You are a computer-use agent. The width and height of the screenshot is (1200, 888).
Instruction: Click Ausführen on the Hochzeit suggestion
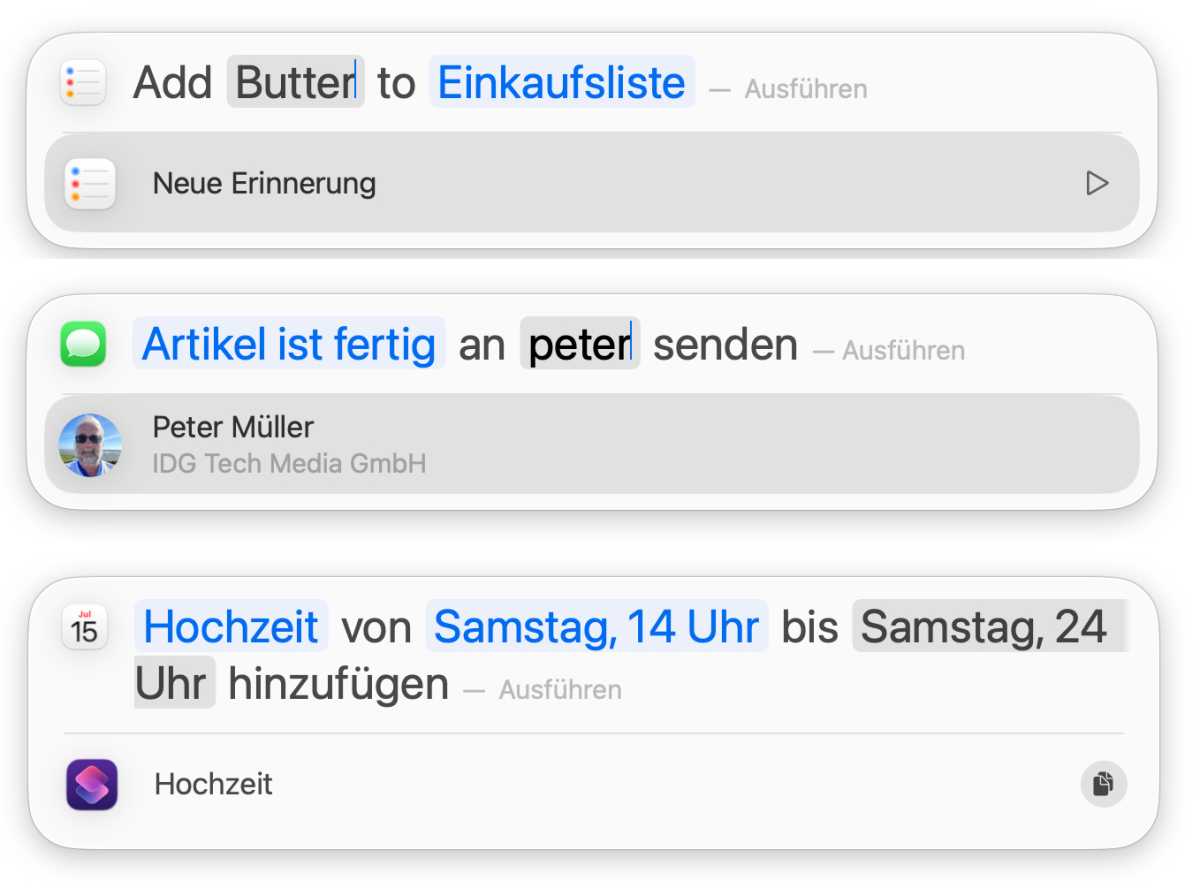point(561,690)
